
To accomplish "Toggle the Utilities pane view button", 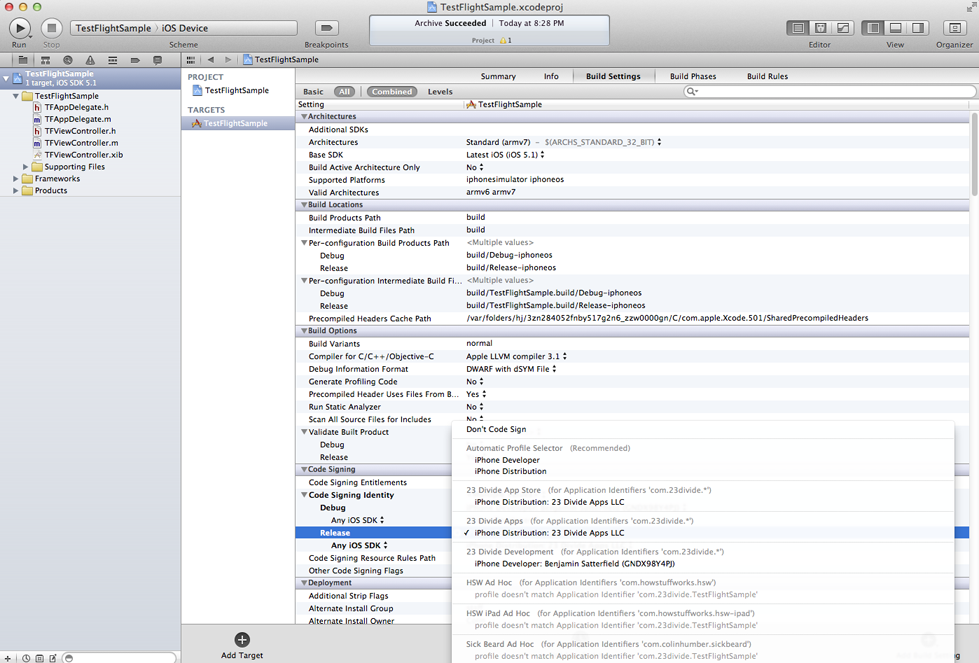I will (x=918, y=28).
